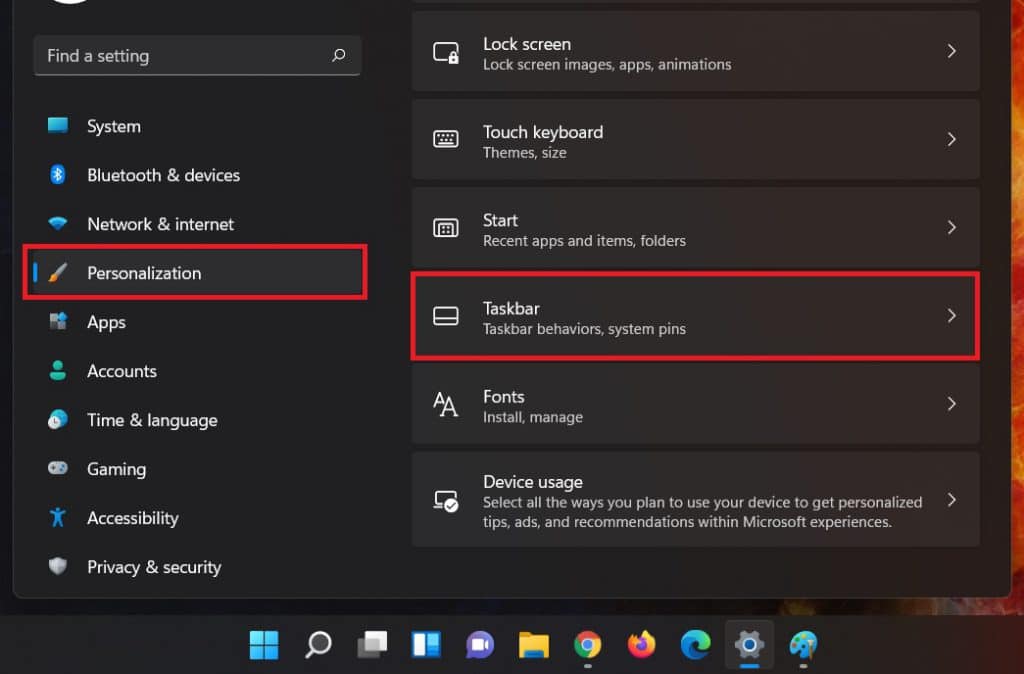The height and width of the screenshot is (674, 1024).
Task: Open Fonts settings title
Action: click(x=504, y=396)
